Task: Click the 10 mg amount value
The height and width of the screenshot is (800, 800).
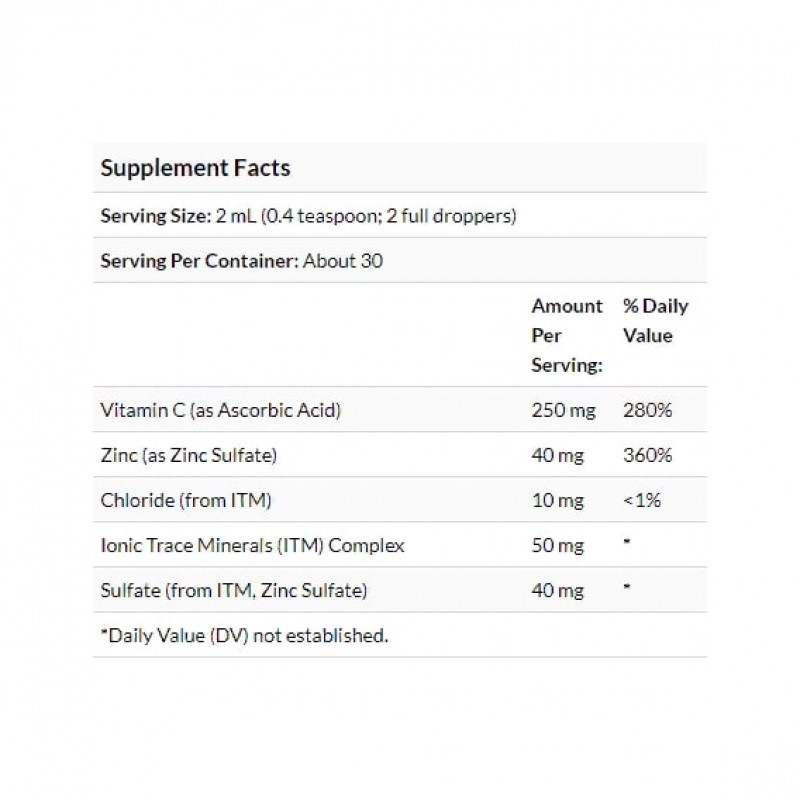Action: pyautogui.click(x=556, y=500)
